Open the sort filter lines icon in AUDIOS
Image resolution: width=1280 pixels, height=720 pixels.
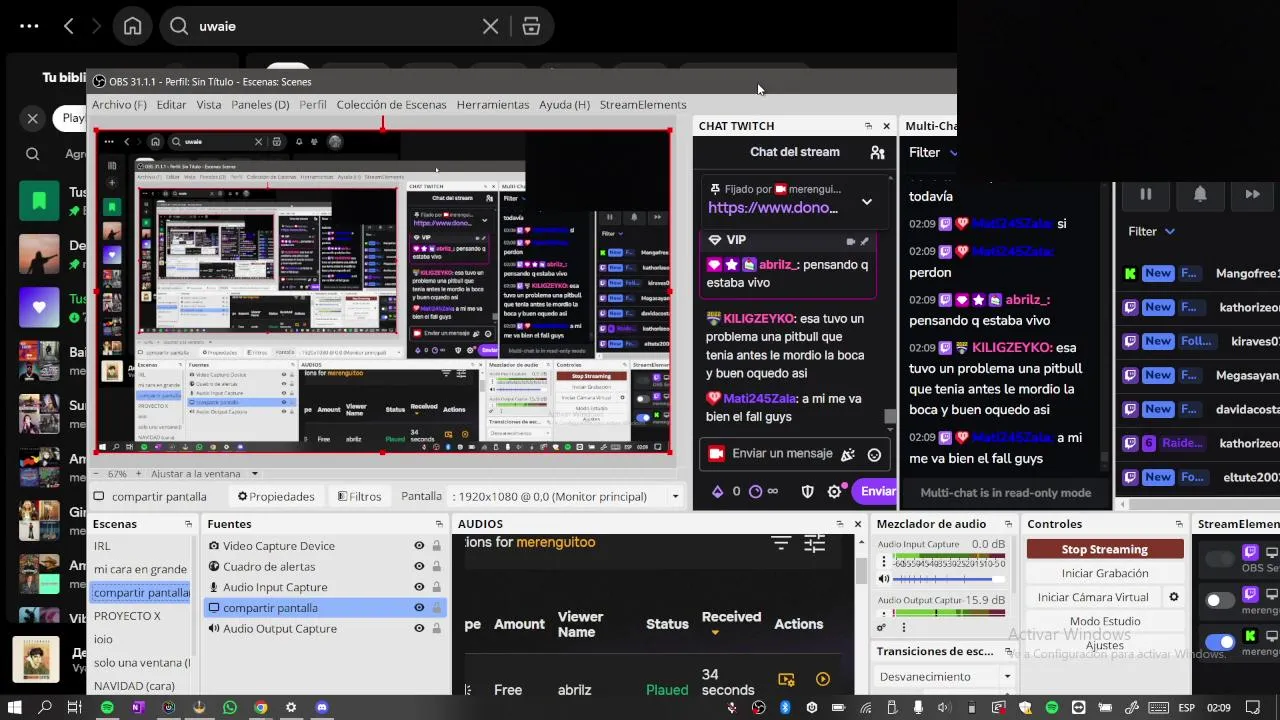click(781, 543)
